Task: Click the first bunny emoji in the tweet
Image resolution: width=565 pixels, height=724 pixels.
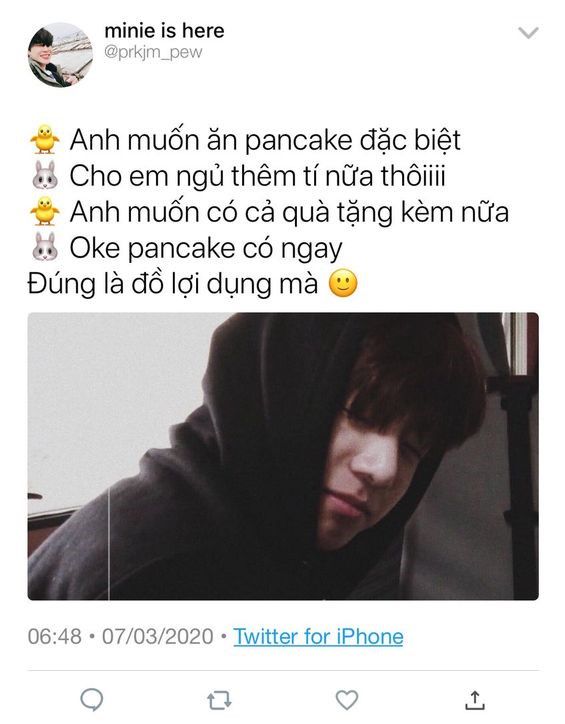Action: point(45,175)
